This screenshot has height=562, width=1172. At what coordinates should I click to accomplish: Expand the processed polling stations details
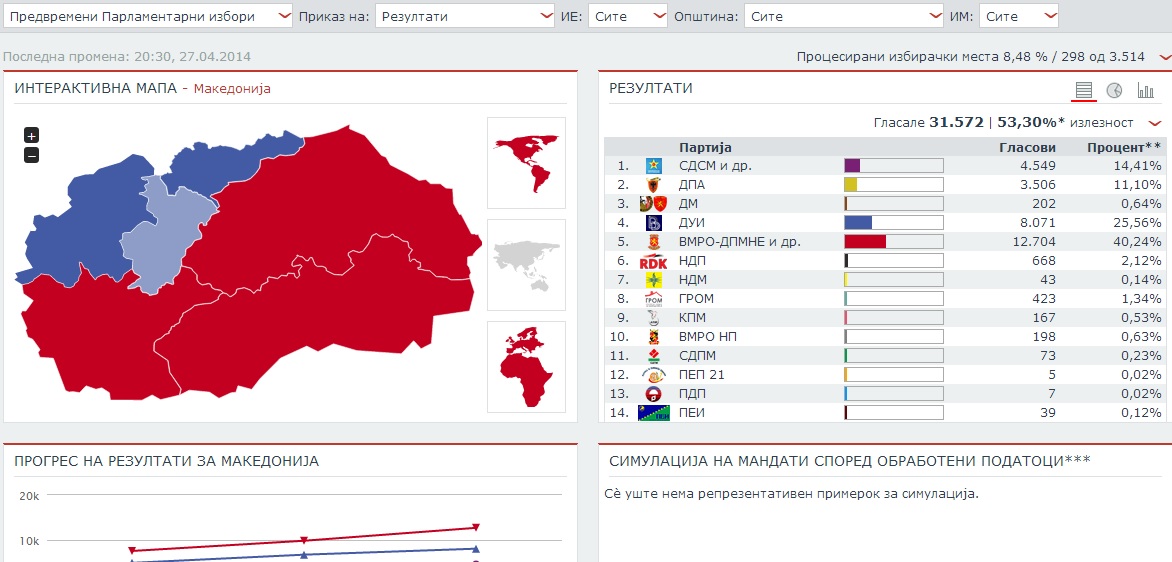point(1164,57)
